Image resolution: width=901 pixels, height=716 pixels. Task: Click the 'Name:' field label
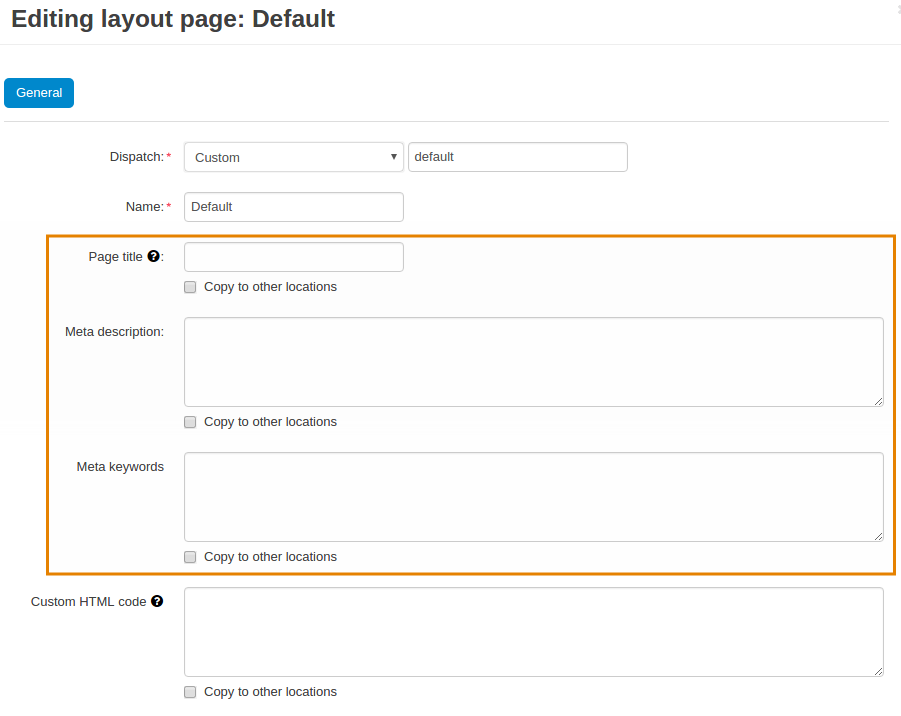click(x=145, y=207)
